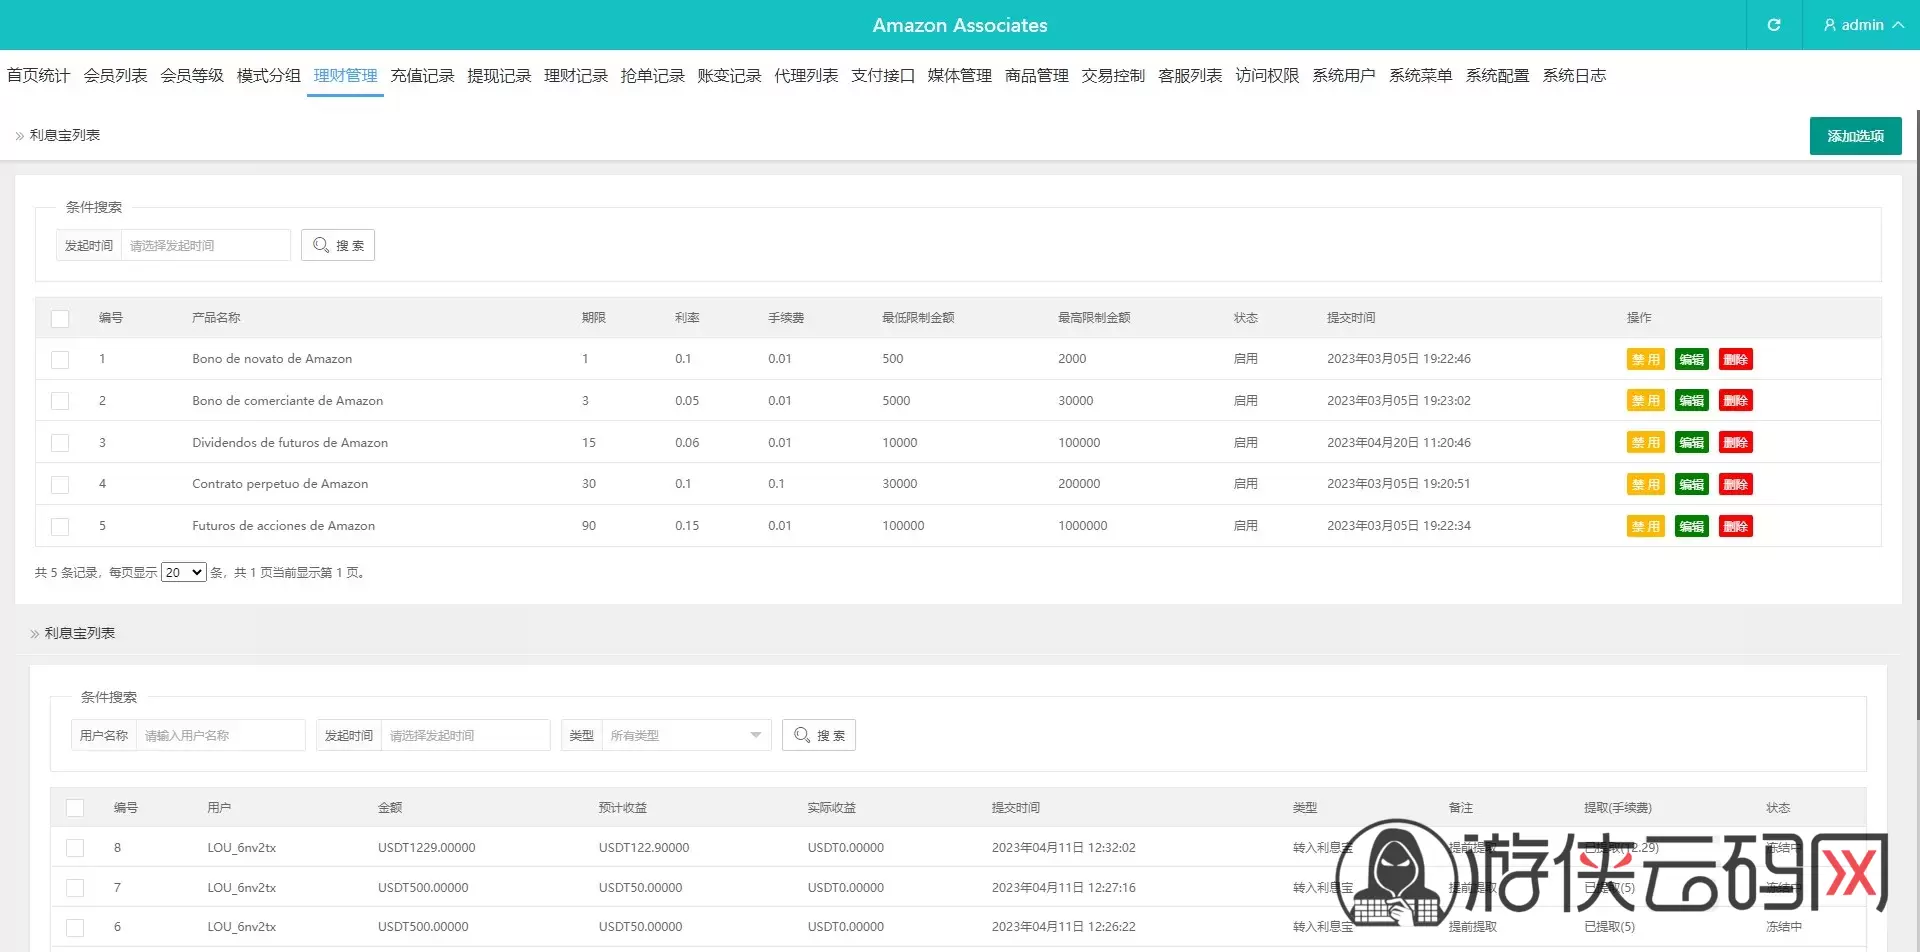The height and width of the screenshot is (952, 1920).
Task: Click the 用户名称 input field
Action: (220, 735)
